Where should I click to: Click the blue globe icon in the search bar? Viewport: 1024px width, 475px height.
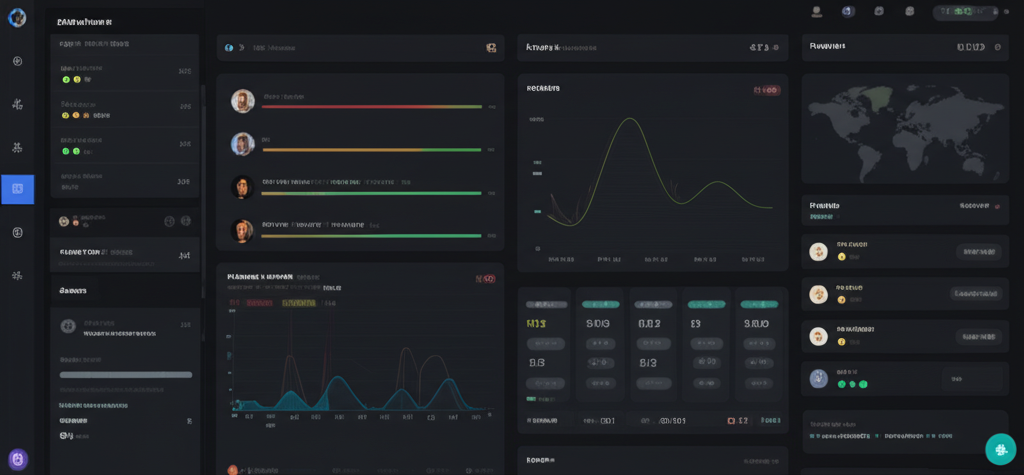[x=229, y=48]
